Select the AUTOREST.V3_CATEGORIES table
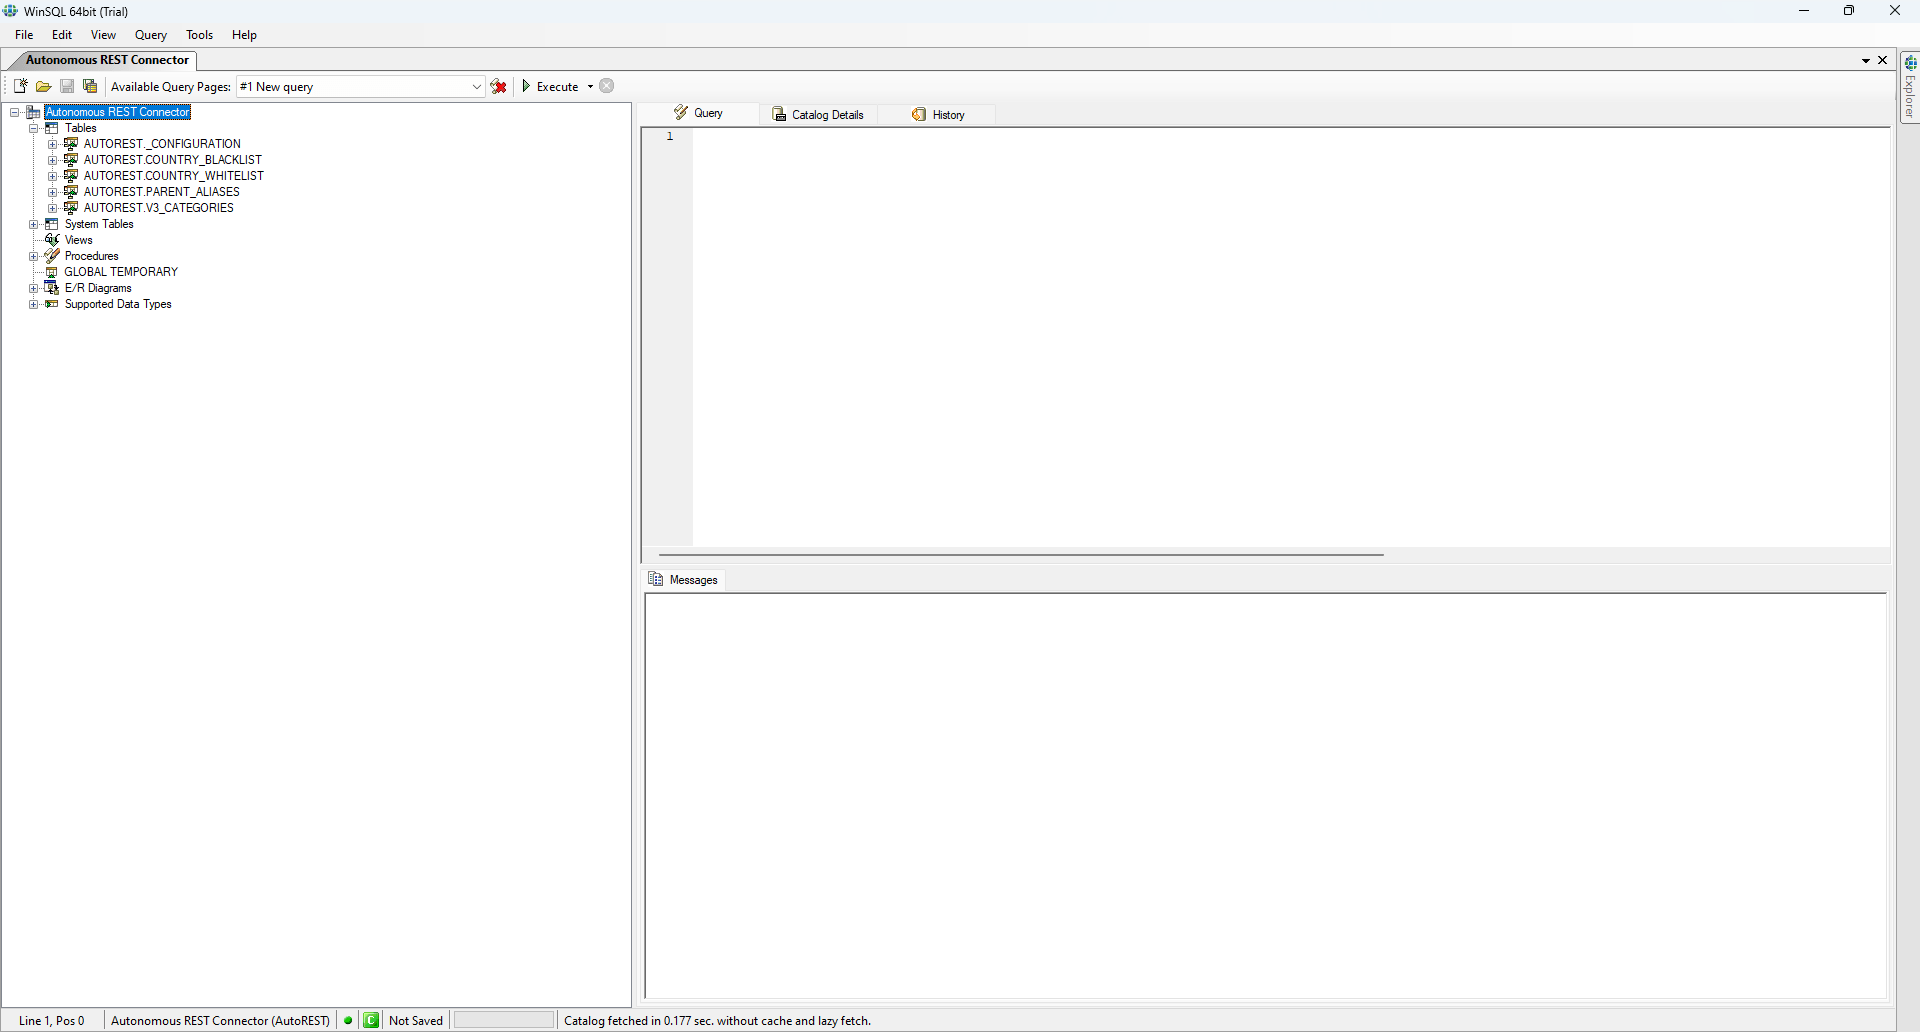Viewport: 1920px width, 1032px height. tap(158, 208)
